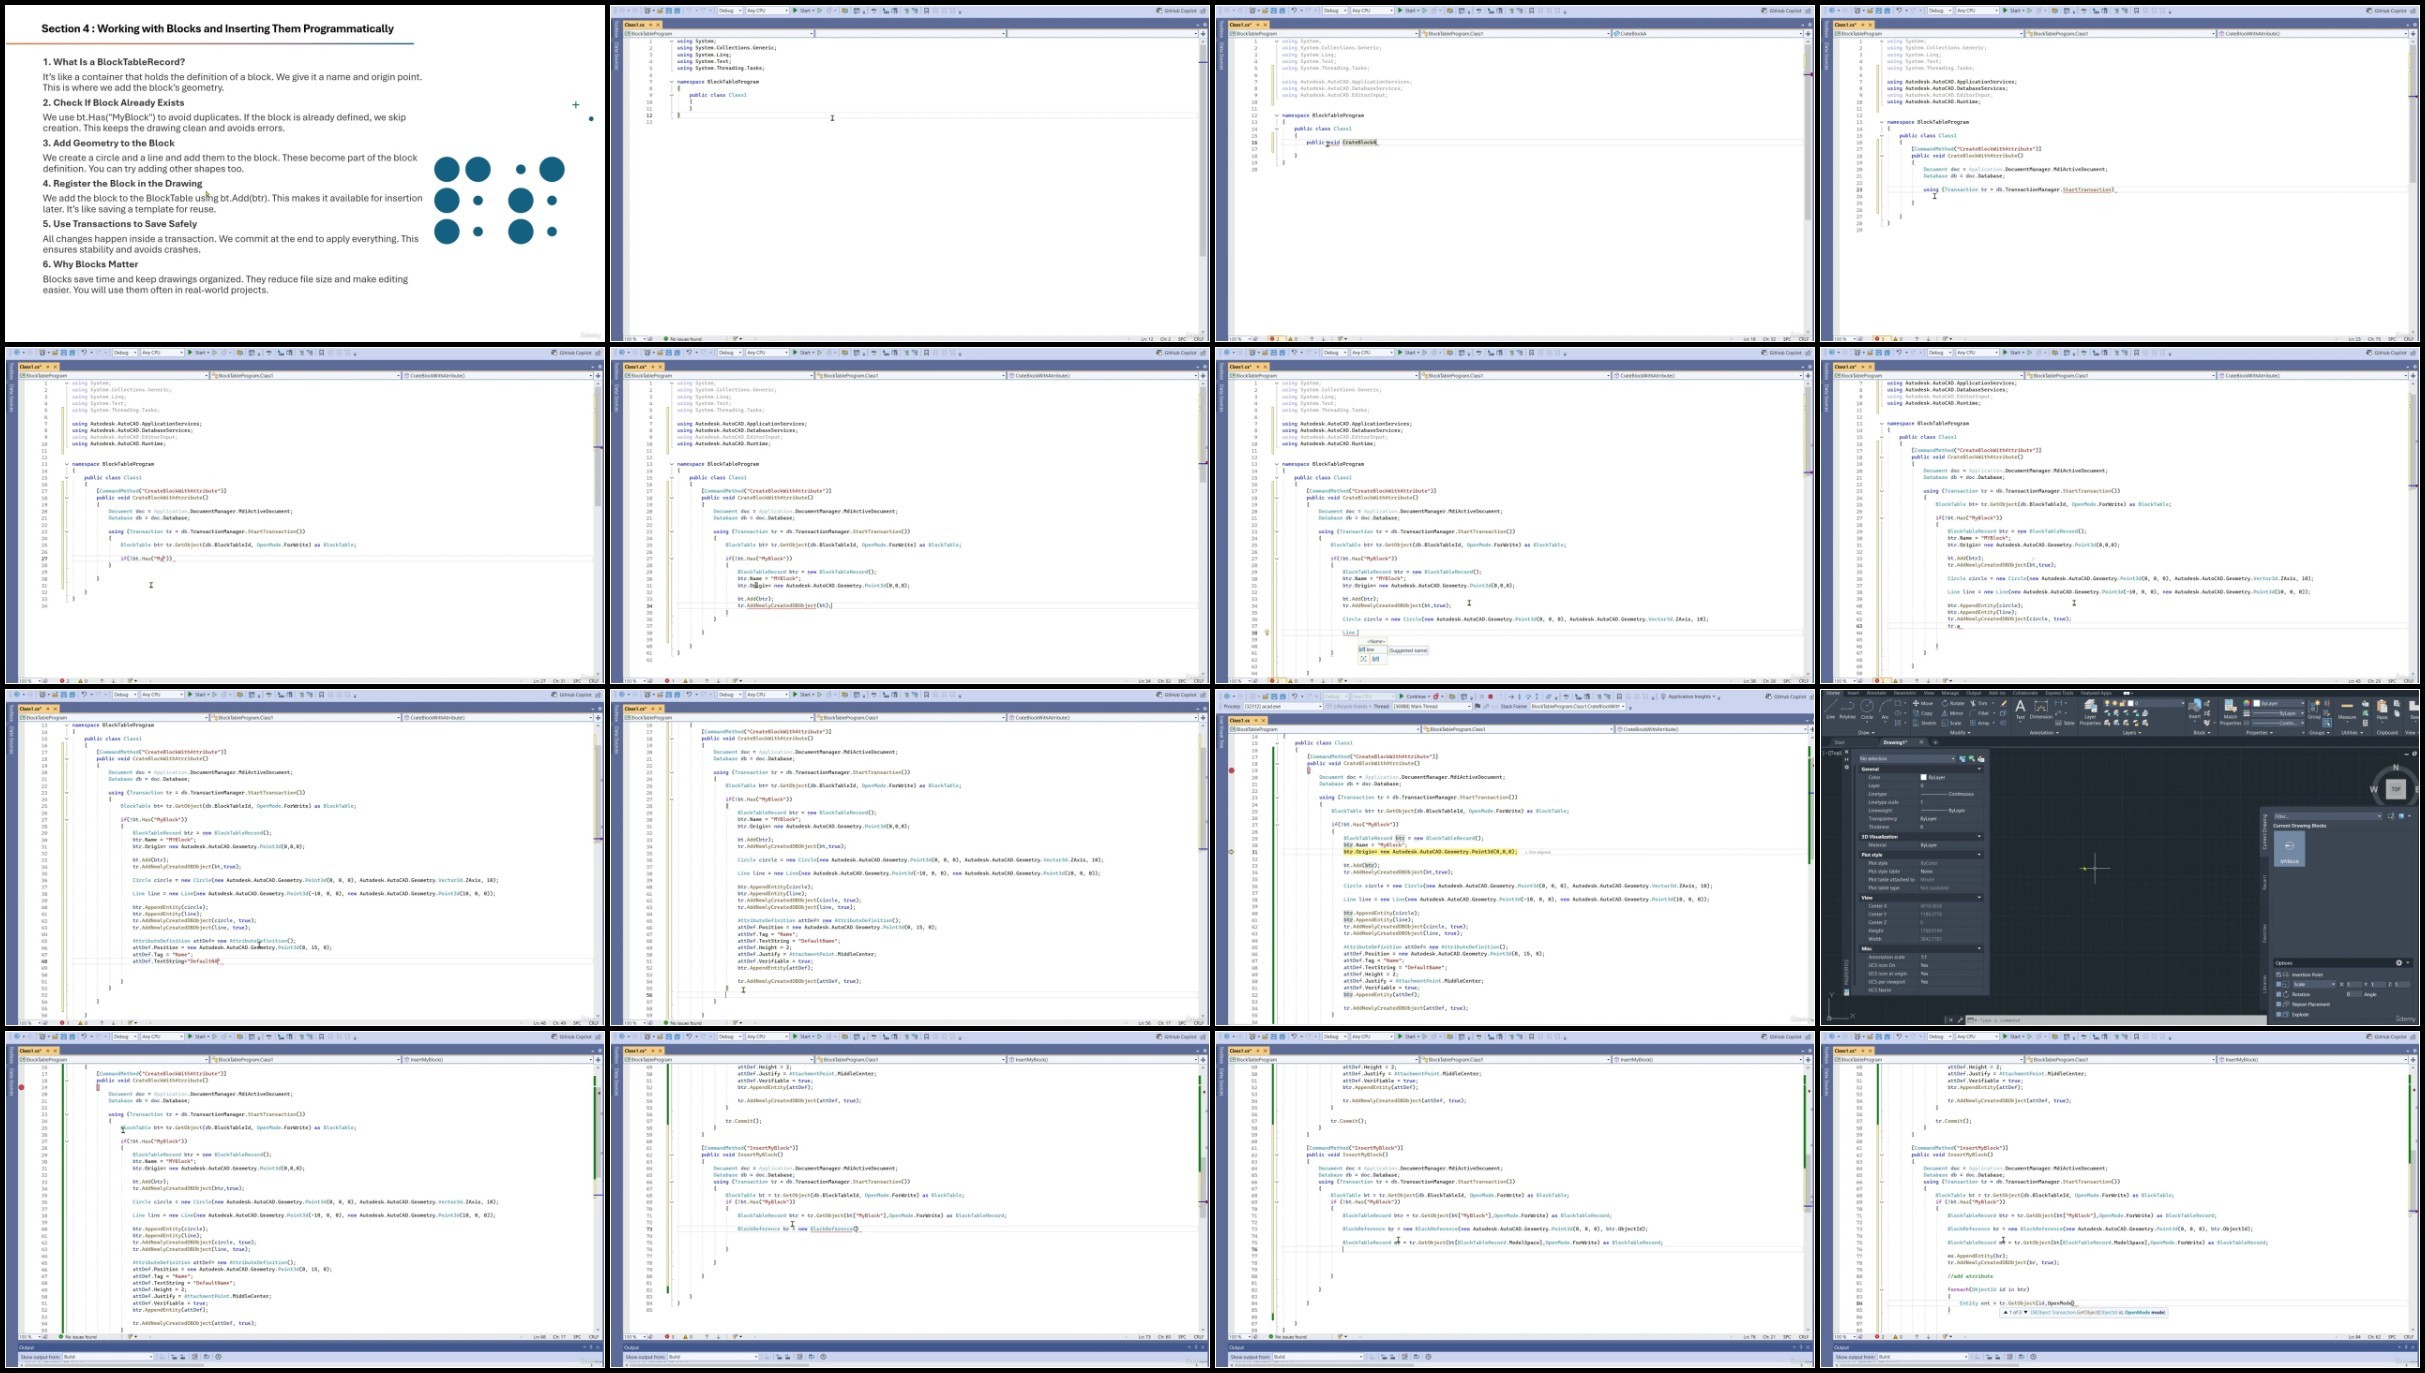The height and width of the screenshot is (1373, 2425).
Task: Click the Group tool in AutoCAD ribbon
Action: 2314,709
